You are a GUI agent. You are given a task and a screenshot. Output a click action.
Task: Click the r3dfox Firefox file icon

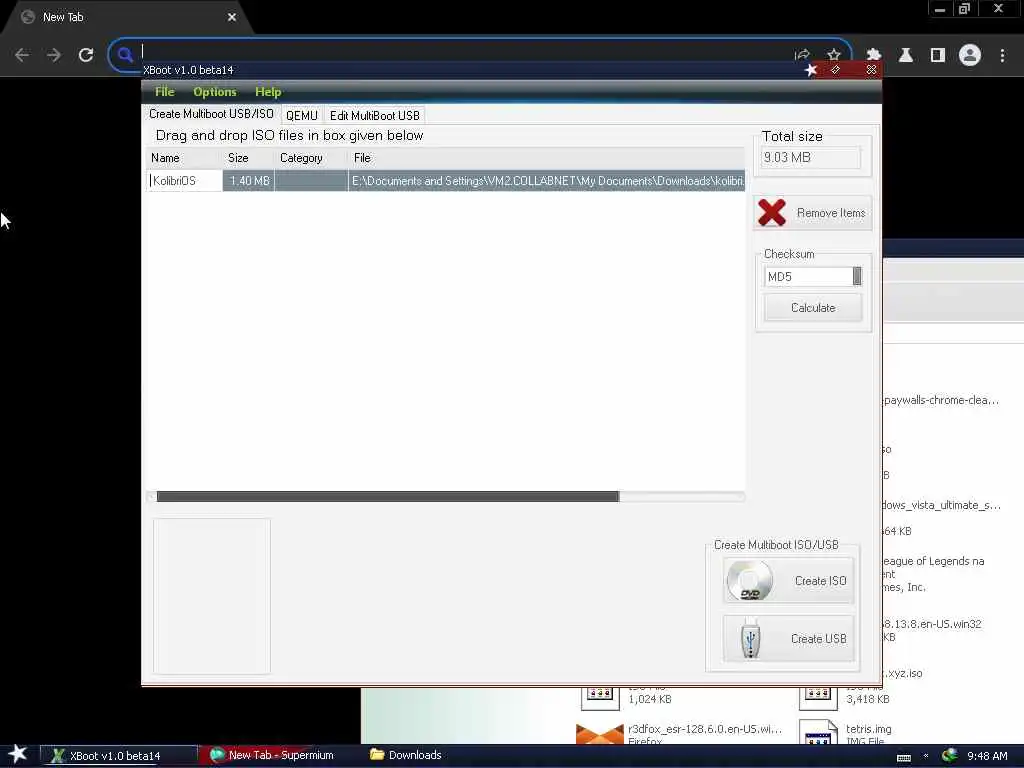600,733
